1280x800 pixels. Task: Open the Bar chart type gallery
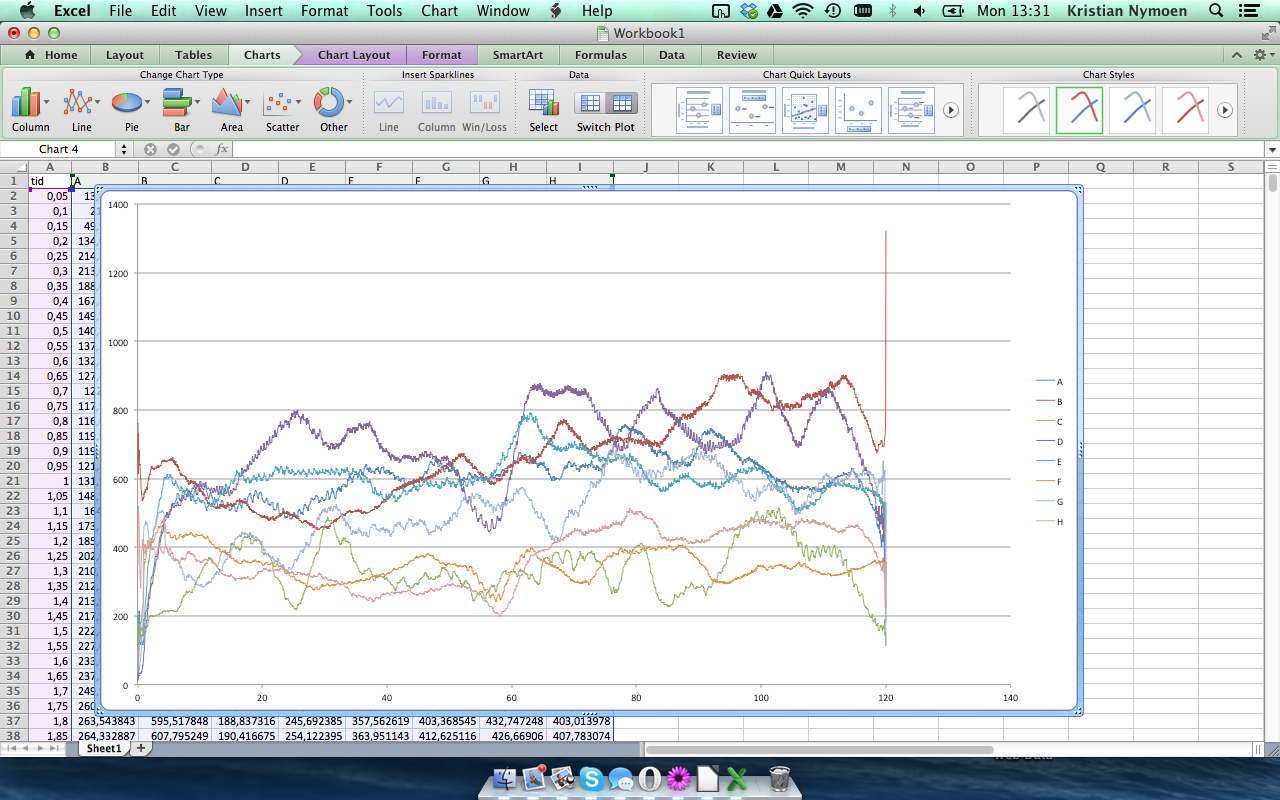(x=181, y=109)
